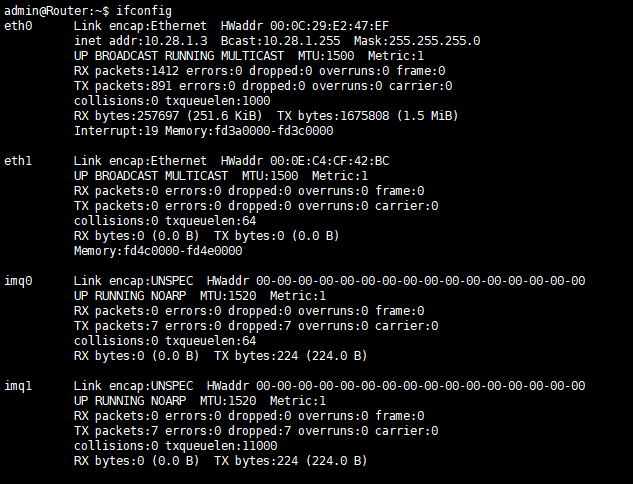Click imq0 TX bytes:224 text
The width and height of the screenshot is (633, 484).
pyautogui.click(x=256, y=356)
